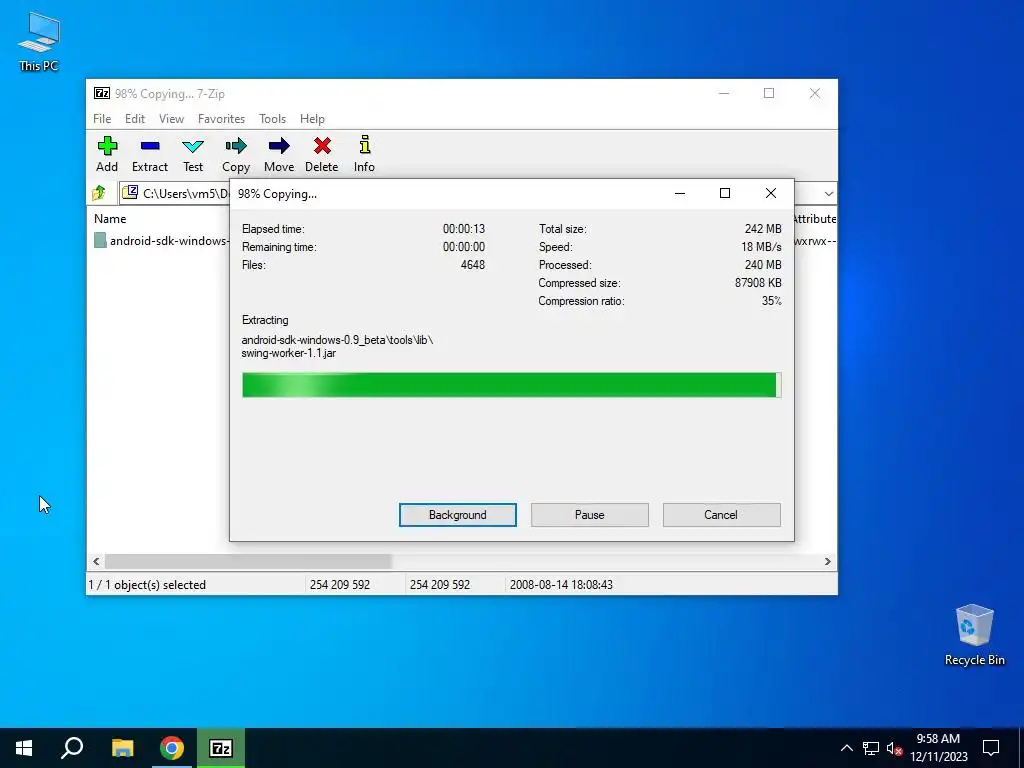Maximize the 7-Zip main window
The width and height of the screenshot is (1024, 768).
pyautogui.click(x=769, y=93)
